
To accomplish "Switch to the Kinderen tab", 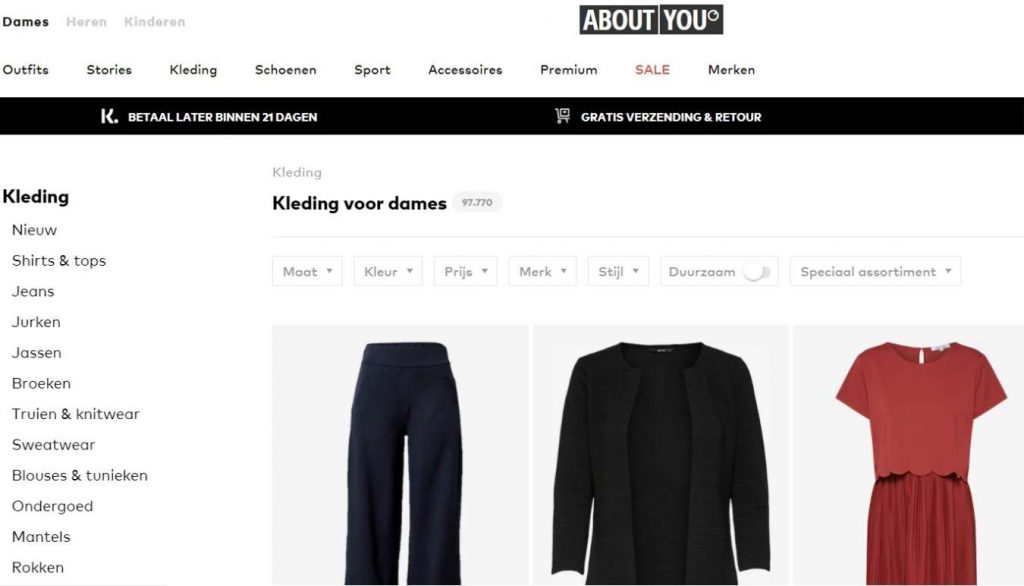I will point(155,22).
